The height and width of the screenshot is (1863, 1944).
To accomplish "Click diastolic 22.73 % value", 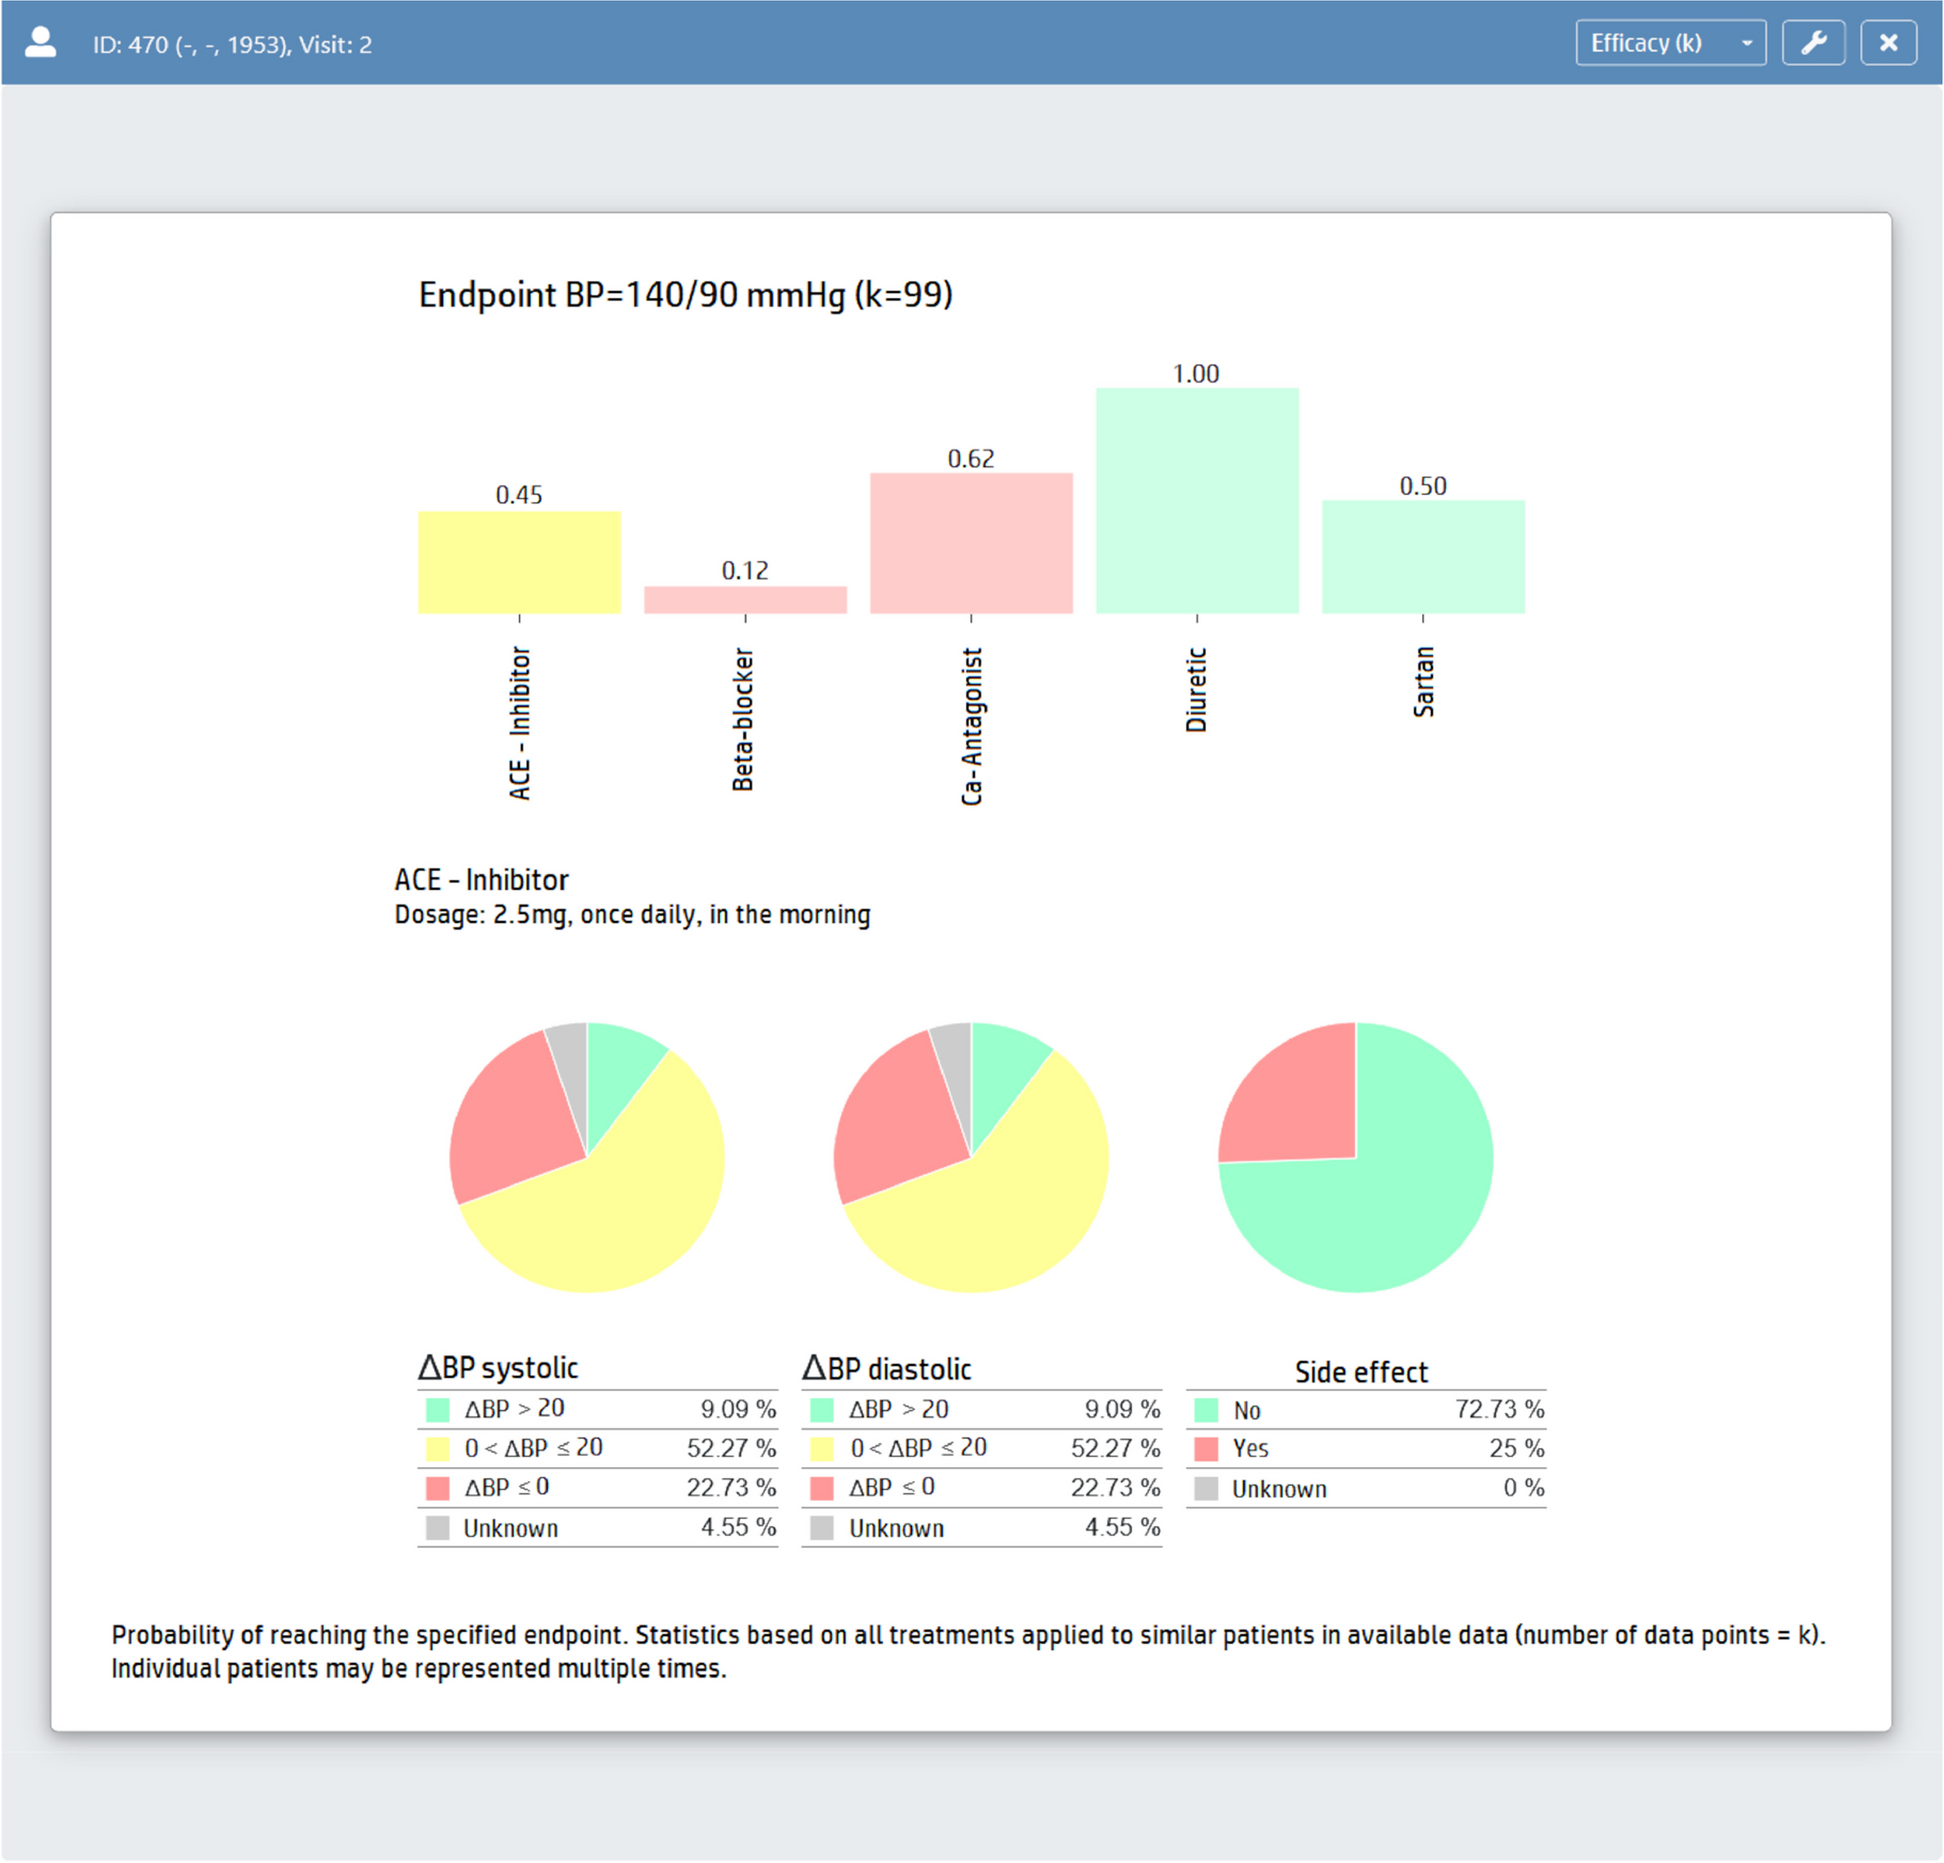I will pos(1115,1488).
